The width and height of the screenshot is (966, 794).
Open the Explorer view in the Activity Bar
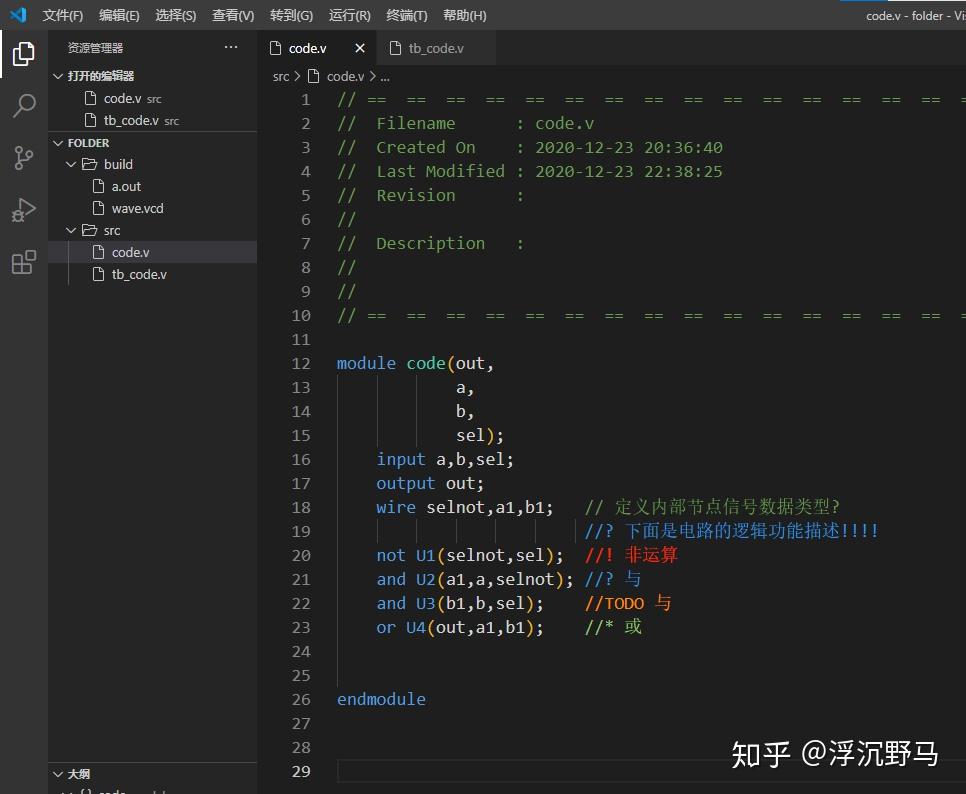click(23, 54)
